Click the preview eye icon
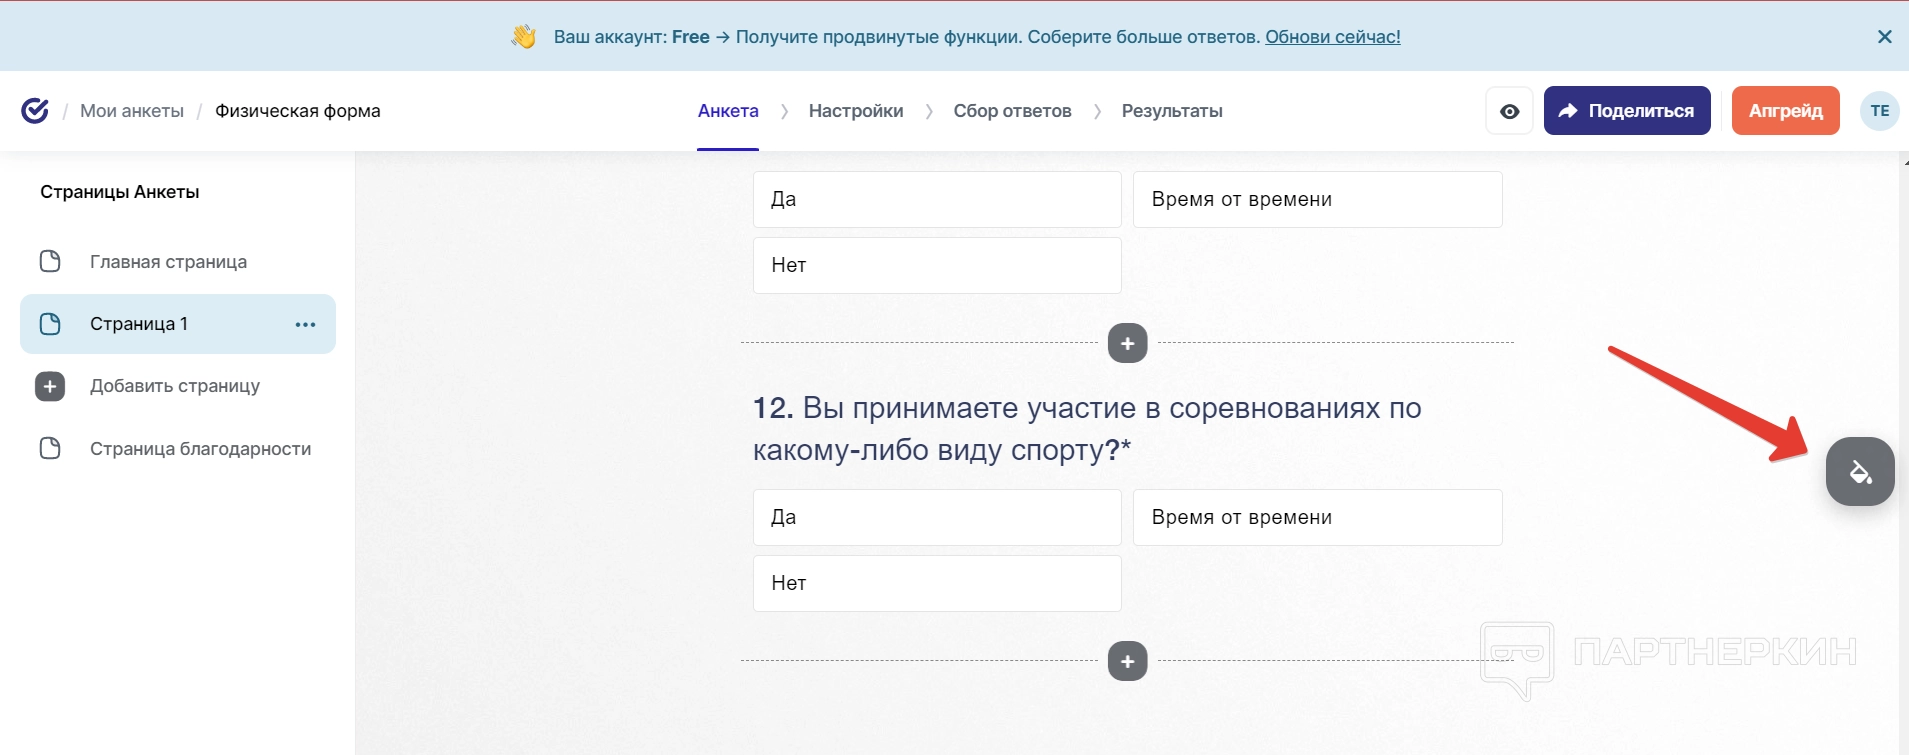1909x755 pixels. pos(1509,111)
